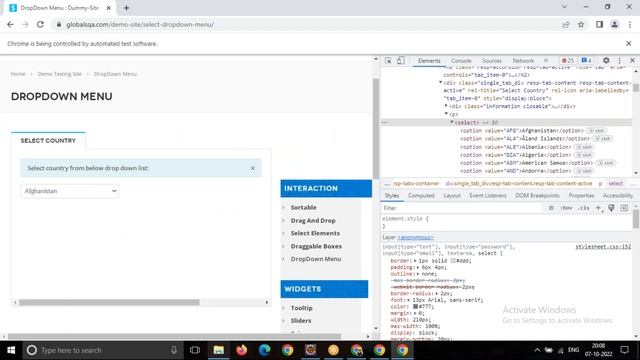
Task: Open the stylesheet.css:152 source link
Action: [x=603, y=247]
